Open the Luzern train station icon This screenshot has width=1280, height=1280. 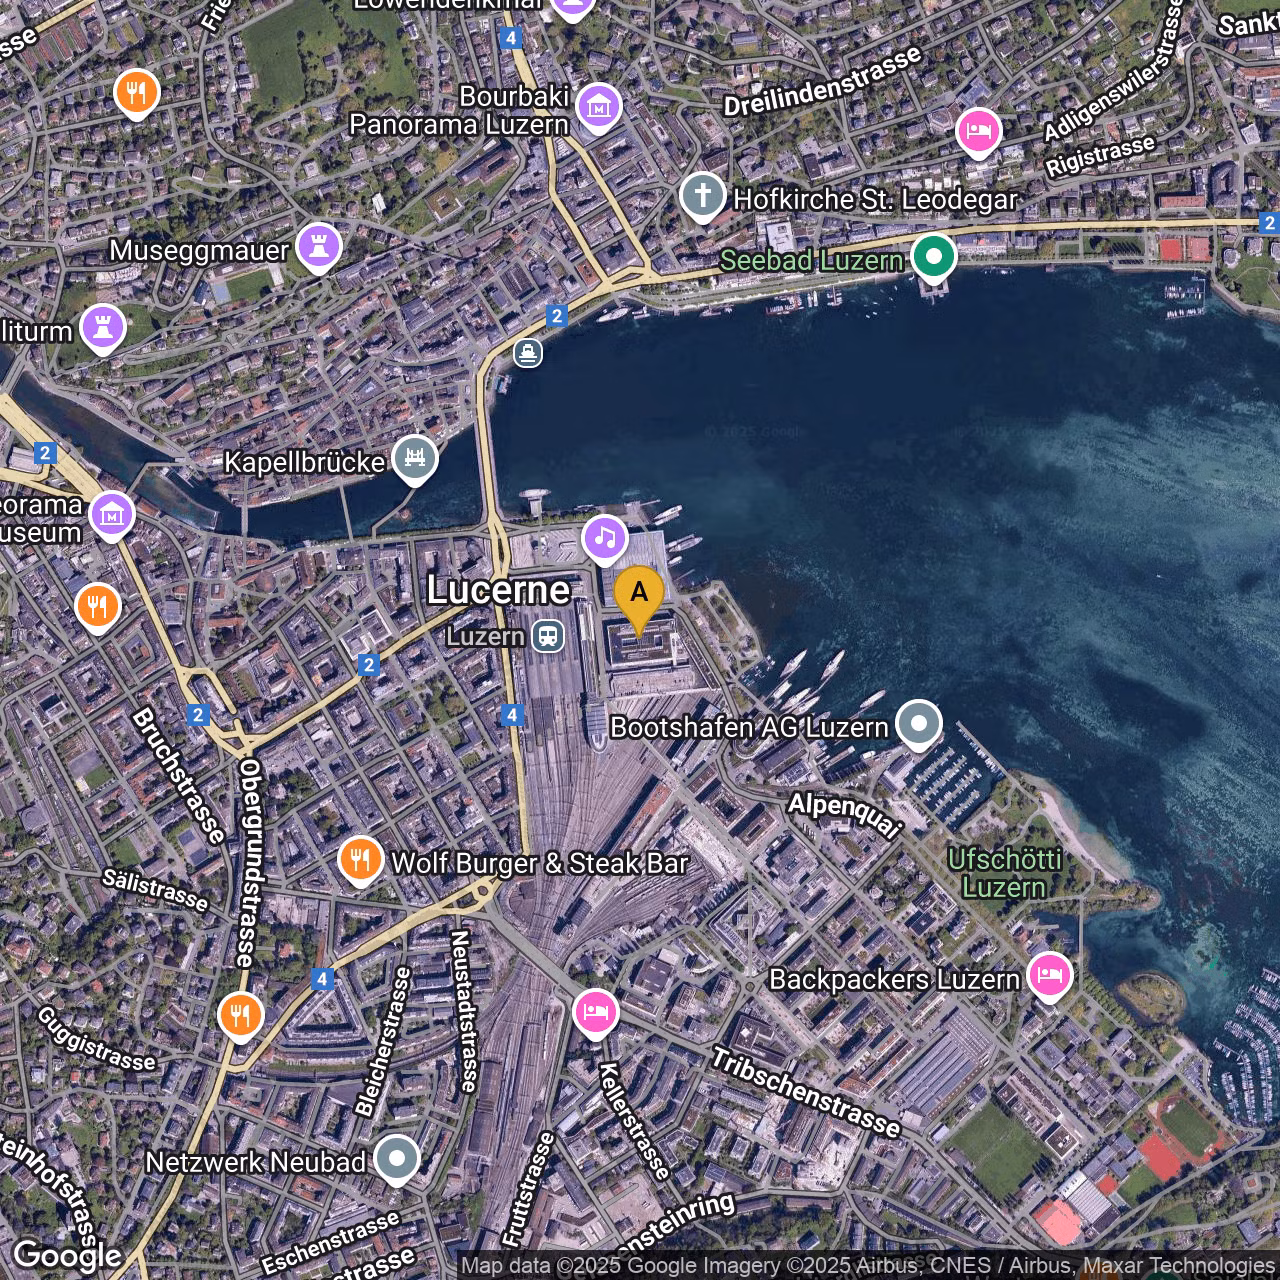(x=547, y=636)
